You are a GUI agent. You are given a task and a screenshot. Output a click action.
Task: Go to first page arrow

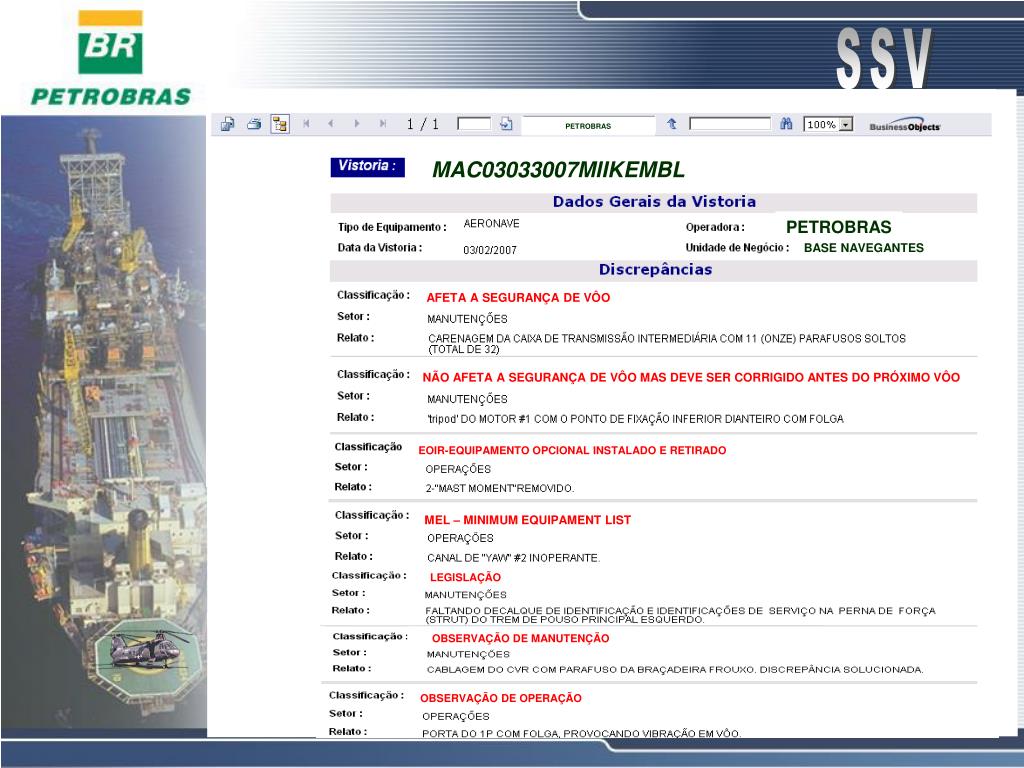coord(306,123)
